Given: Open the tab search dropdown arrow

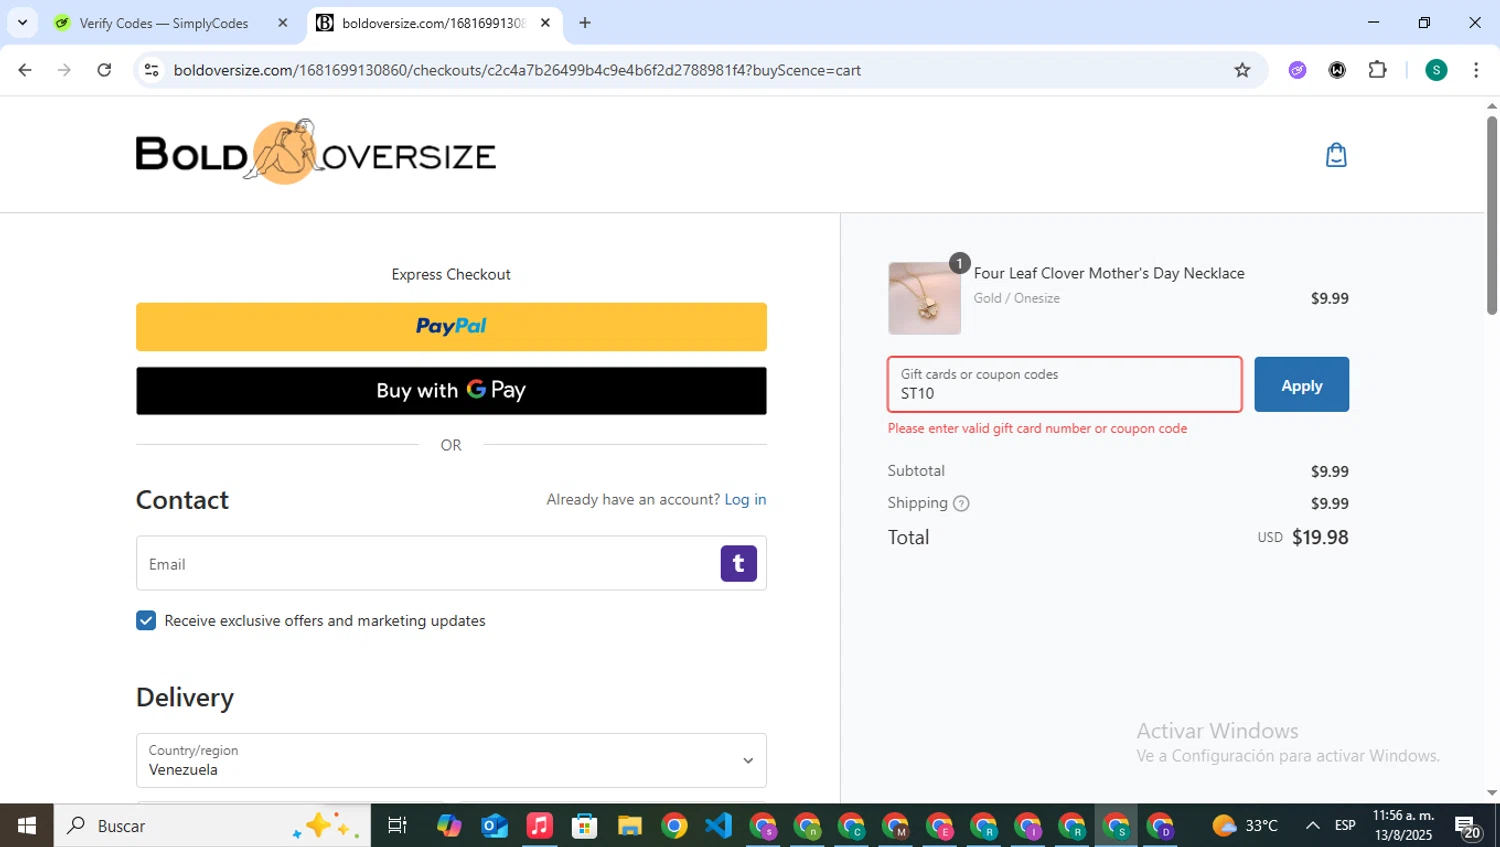Looking at the screenshot, I should pyautogui.click(x=22, y=23).
